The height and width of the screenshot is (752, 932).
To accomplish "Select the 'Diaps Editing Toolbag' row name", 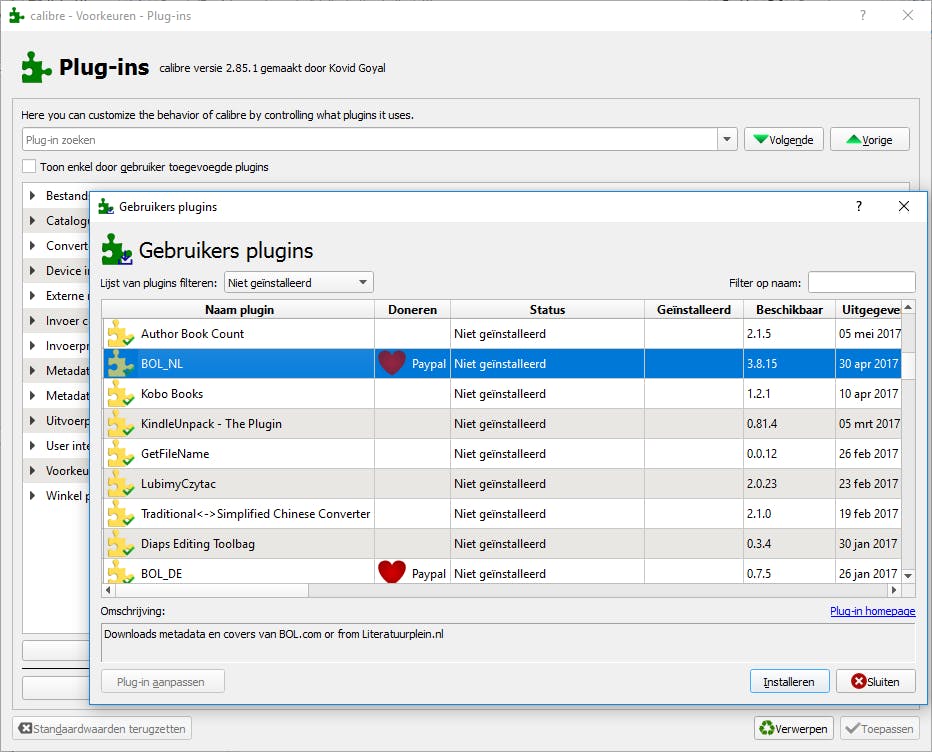I will 197,543.
